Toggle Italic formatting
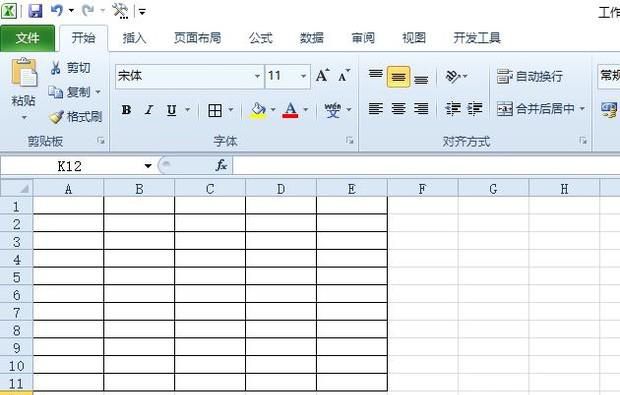The width and height of the screenshot is (620, 395). click(149, 110)
